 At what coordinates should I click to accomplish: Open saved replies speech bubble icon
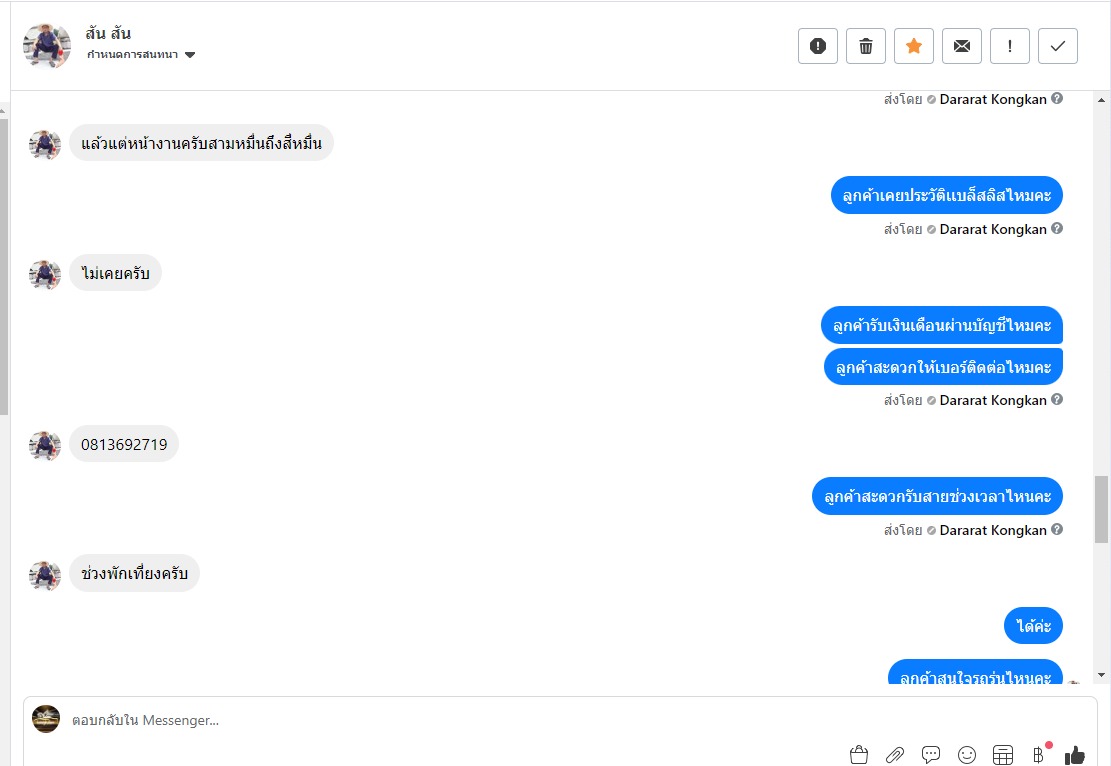pos(931,755)
